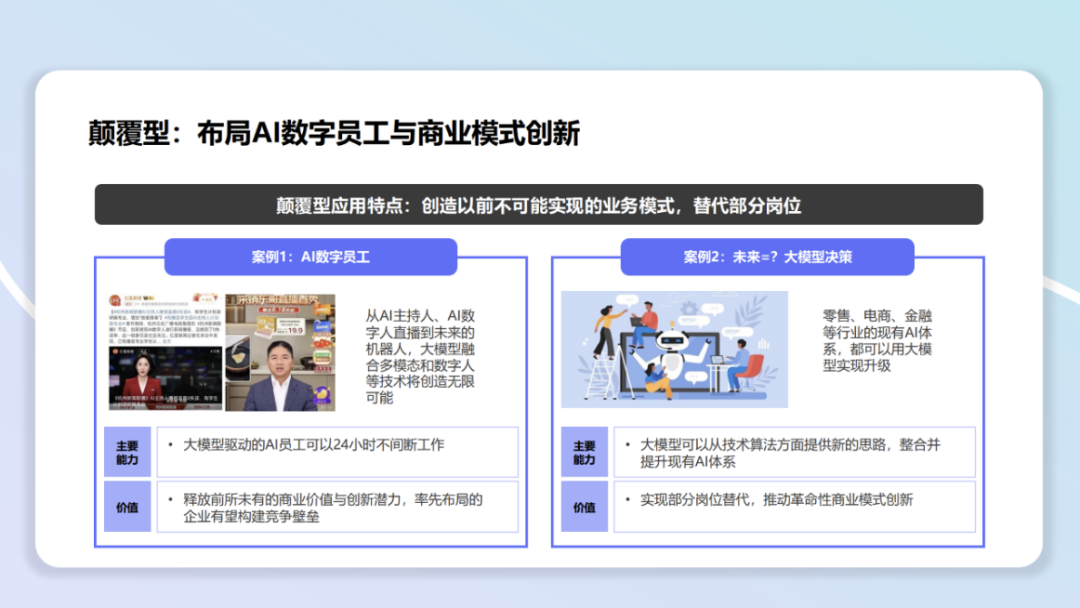Click the robot teamwork illustration
This screenshot has height=608, width=1080.
pos(674,349)
